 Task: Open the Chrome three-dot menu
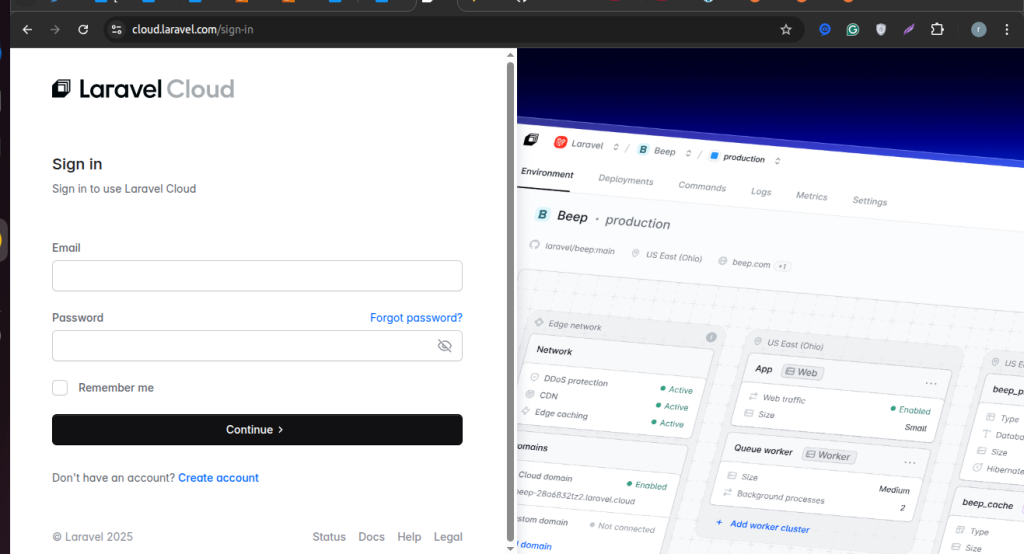tap(1006, 29)
